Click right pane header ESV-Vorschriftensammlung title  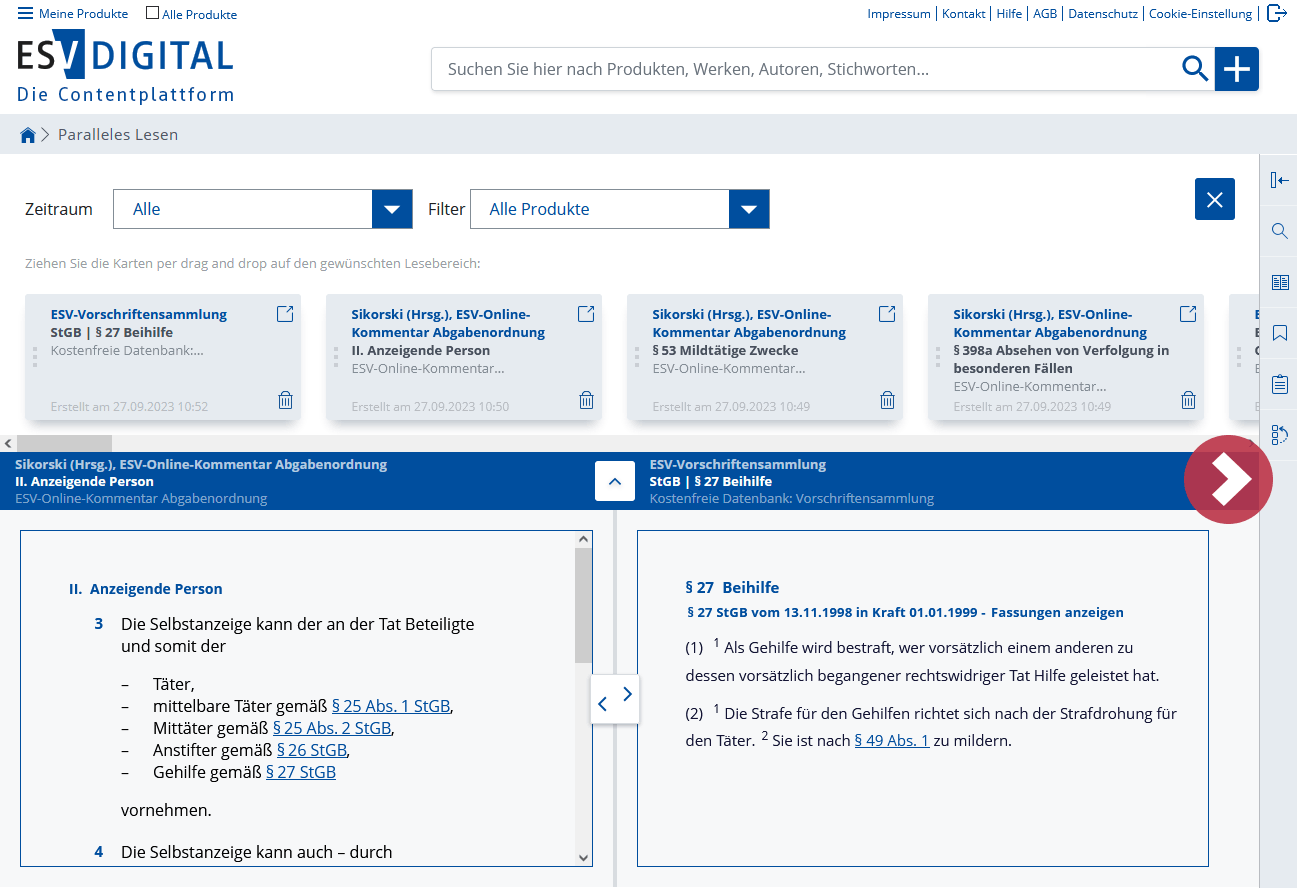point(738,464)
